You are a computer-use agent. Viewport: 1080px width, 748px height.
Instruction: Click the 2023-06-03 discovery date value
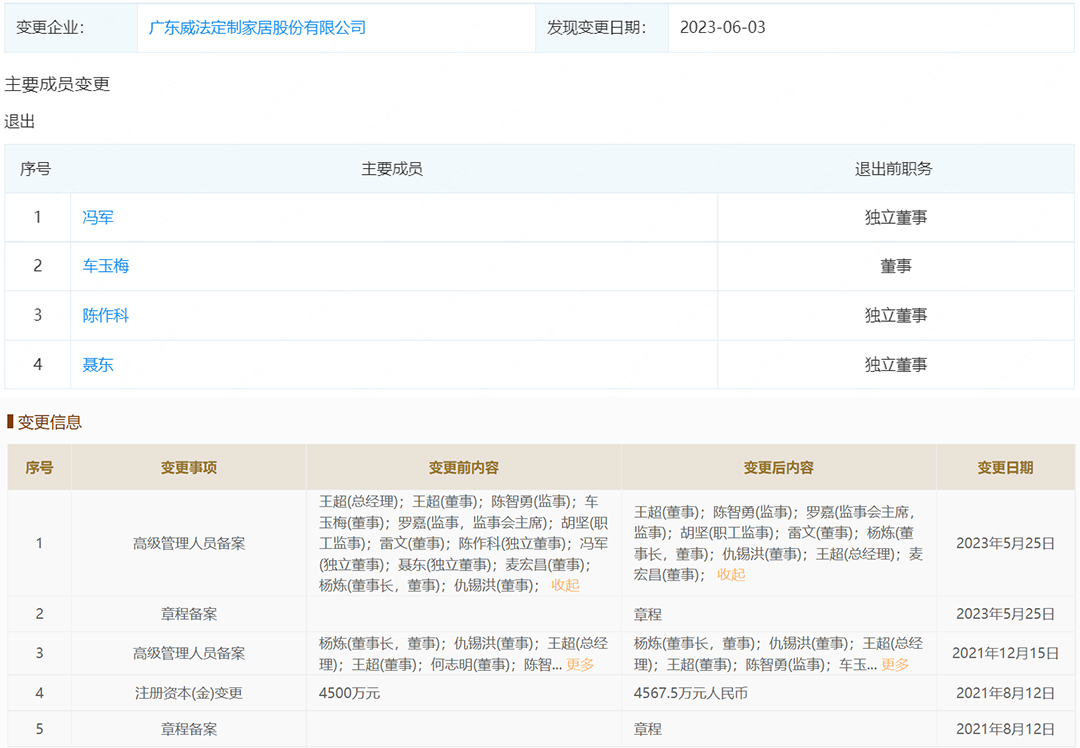[x=723, y=28]
